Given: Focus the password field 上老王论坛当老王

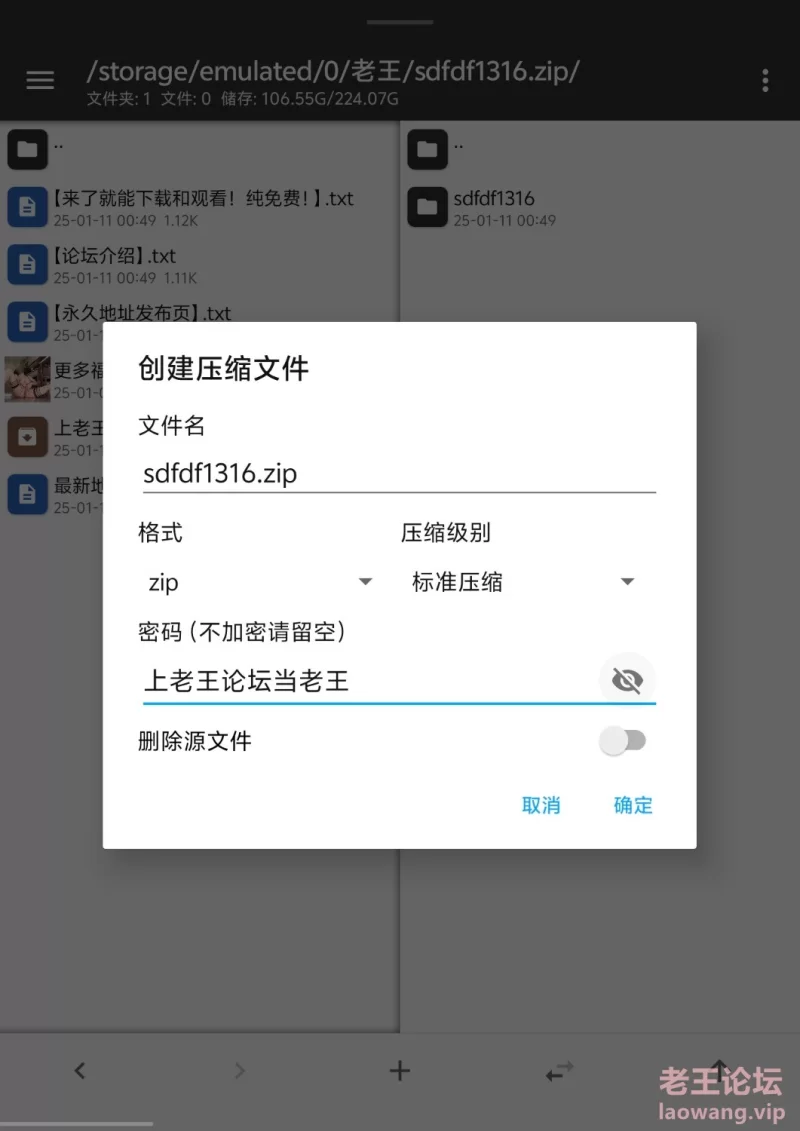Looking at the screenshot, I should pos(369,680).
